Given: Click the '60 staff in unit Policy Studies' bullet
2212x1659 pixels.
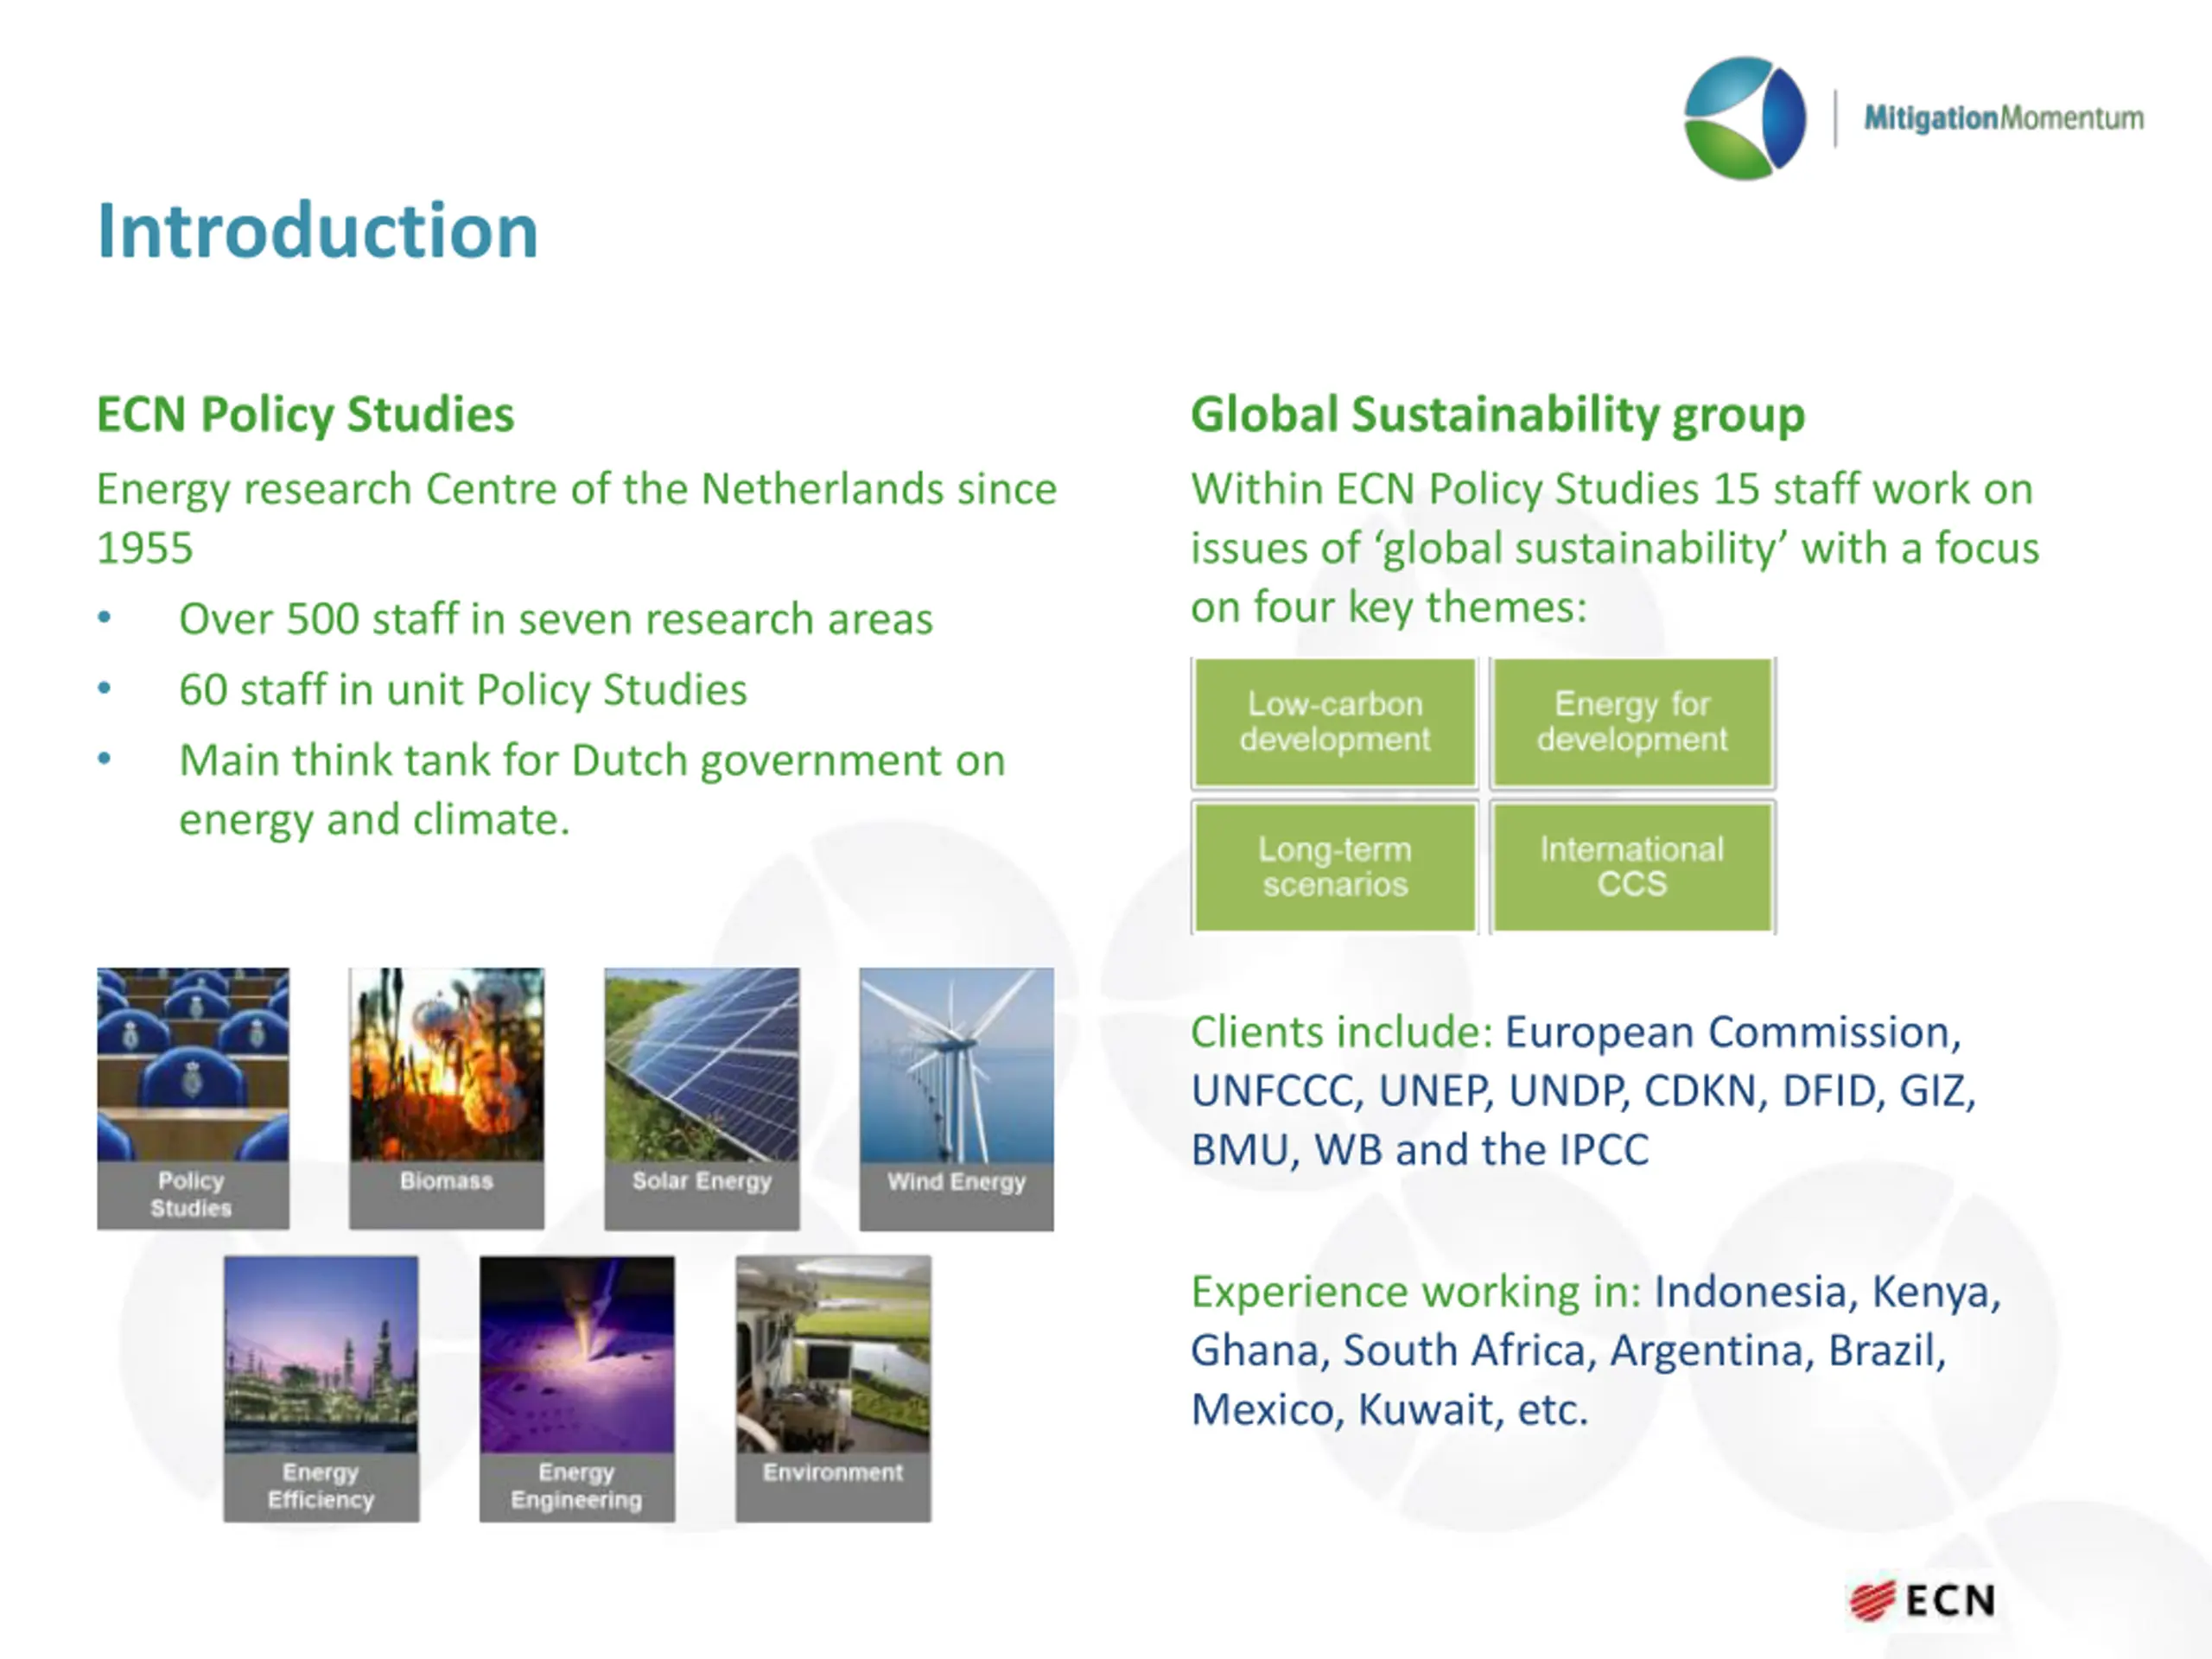Looking at the screenshot, I should pyautogui.click(x=463, y=689).
